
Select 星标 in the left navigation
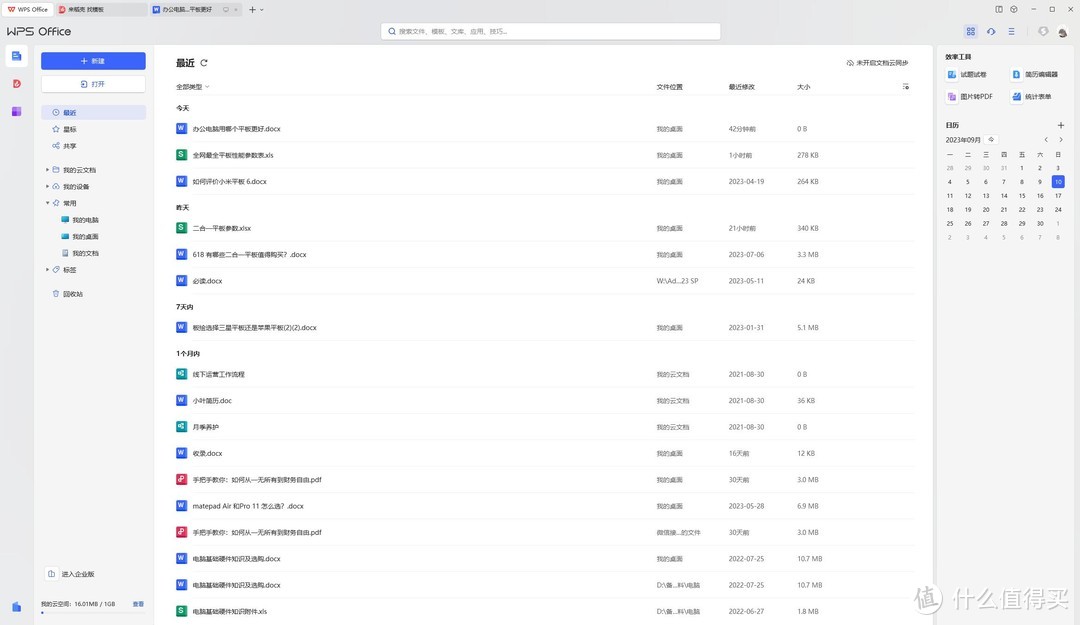coord(69,129)
